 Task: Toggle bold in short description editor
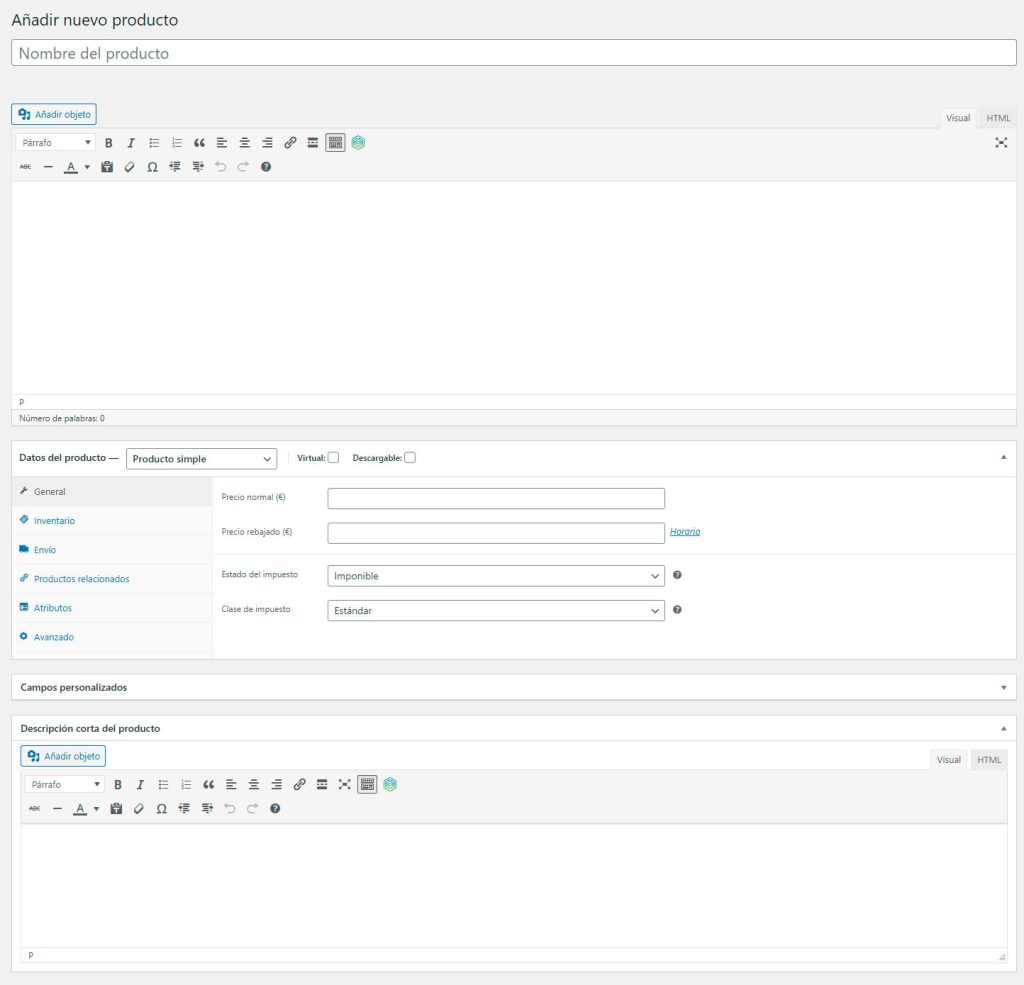coord(118,784)
